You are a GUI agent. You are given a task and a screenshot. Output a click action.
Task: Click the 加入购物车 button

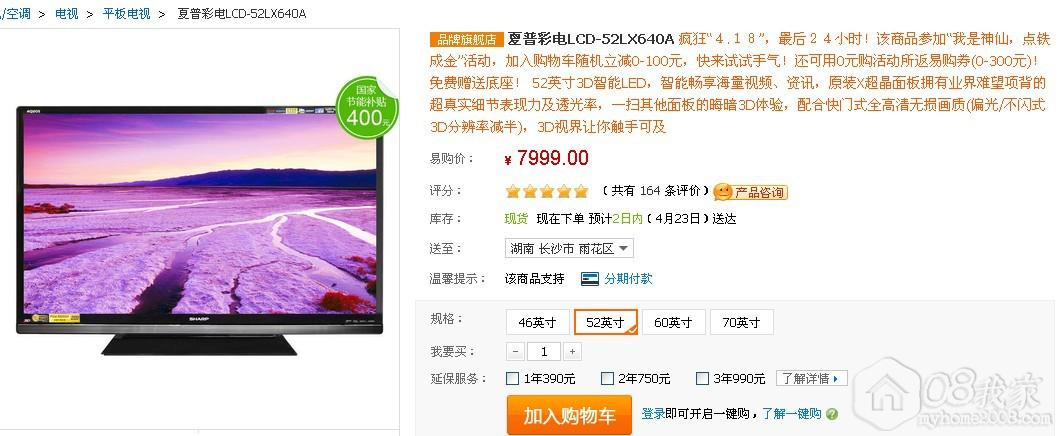(569, 415)
